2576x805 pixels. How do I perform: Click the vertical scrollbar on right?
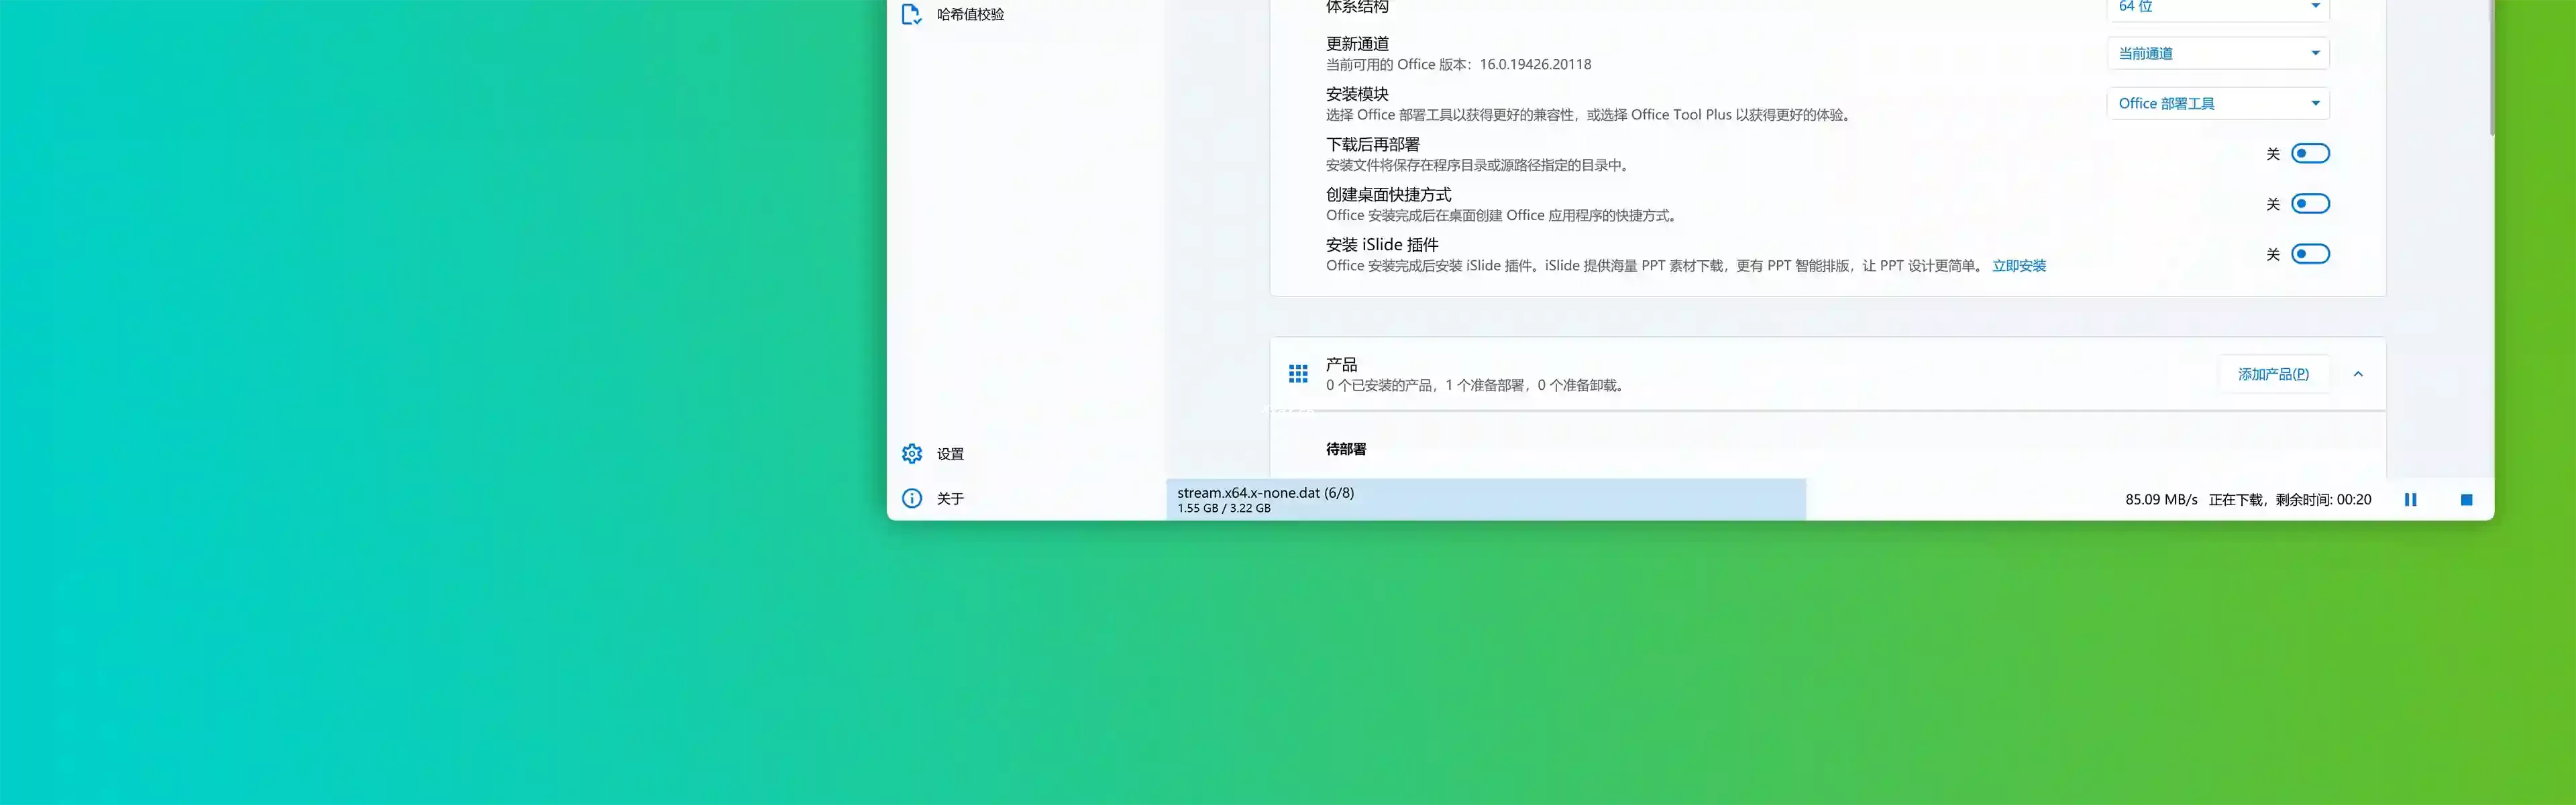tap(2491, 70)
